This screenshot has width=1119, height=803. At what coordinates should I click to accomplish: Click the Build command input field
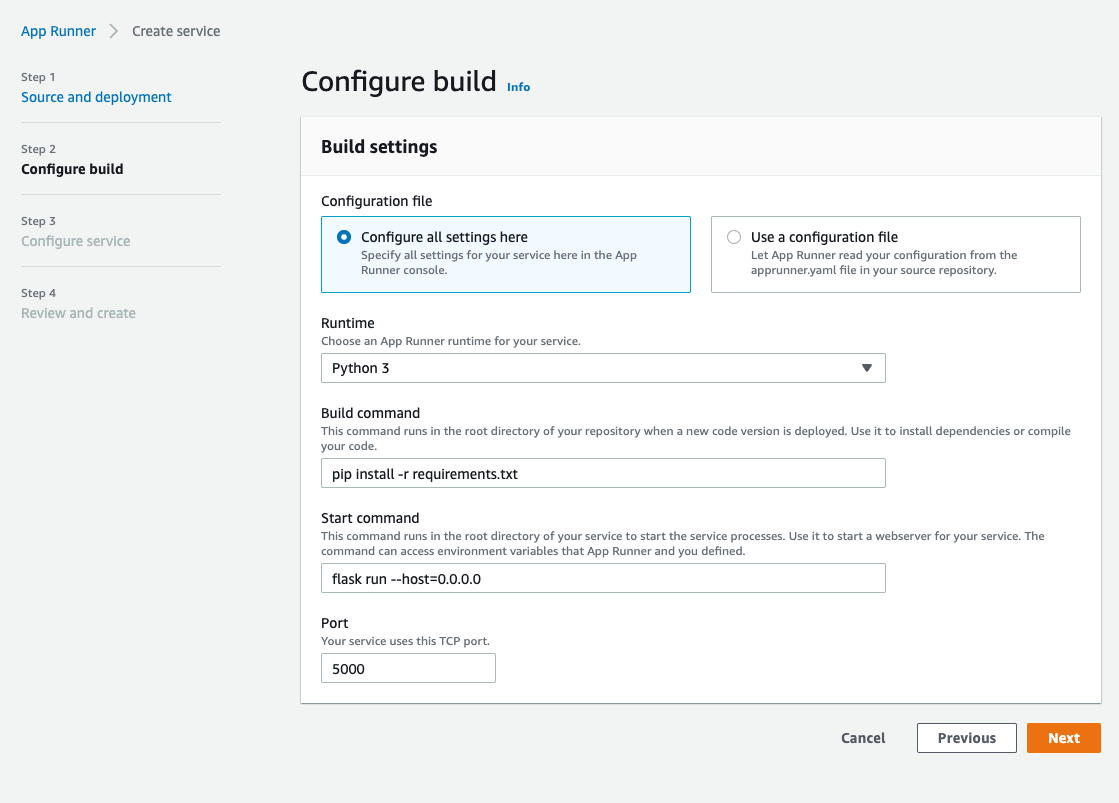603,473
